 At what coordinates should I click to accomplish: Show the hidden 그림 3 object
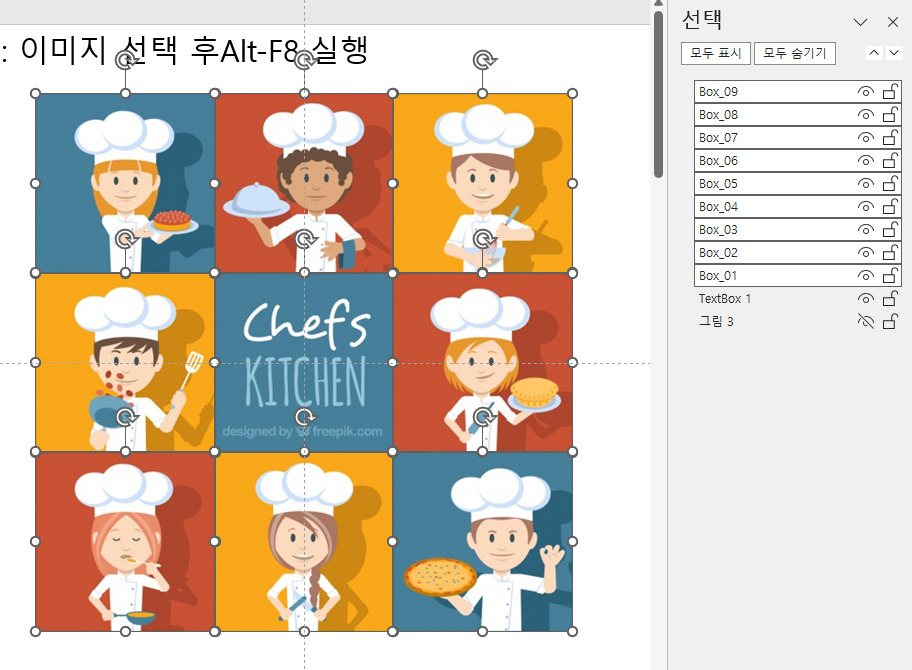pyautogui.click(x=865, y=321)
